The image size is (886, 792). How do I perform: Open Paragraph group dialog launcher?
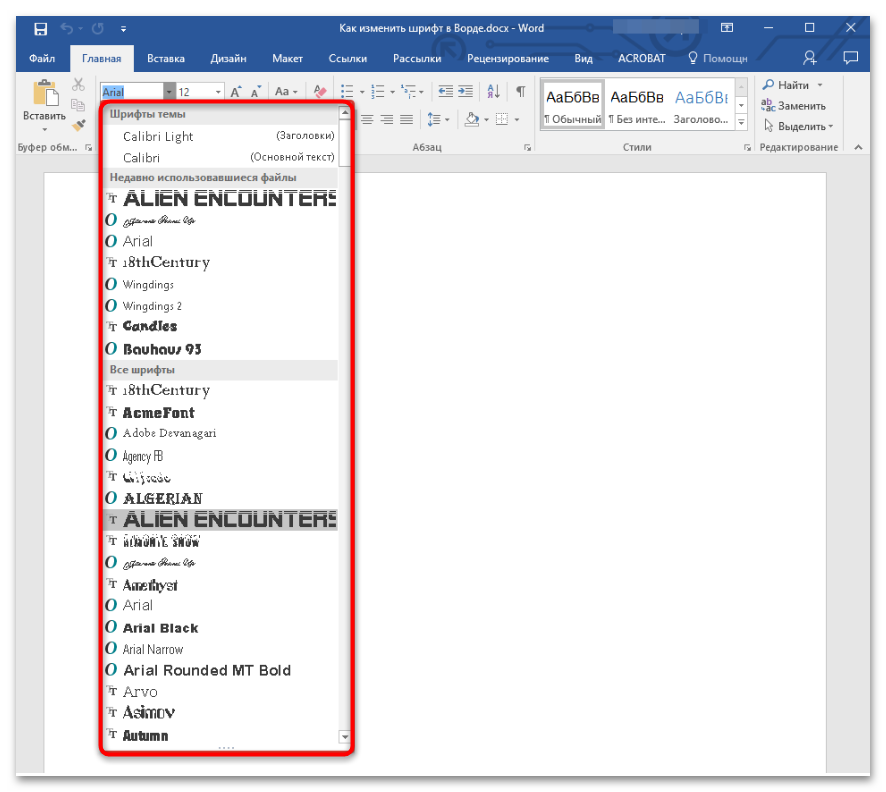527,147
